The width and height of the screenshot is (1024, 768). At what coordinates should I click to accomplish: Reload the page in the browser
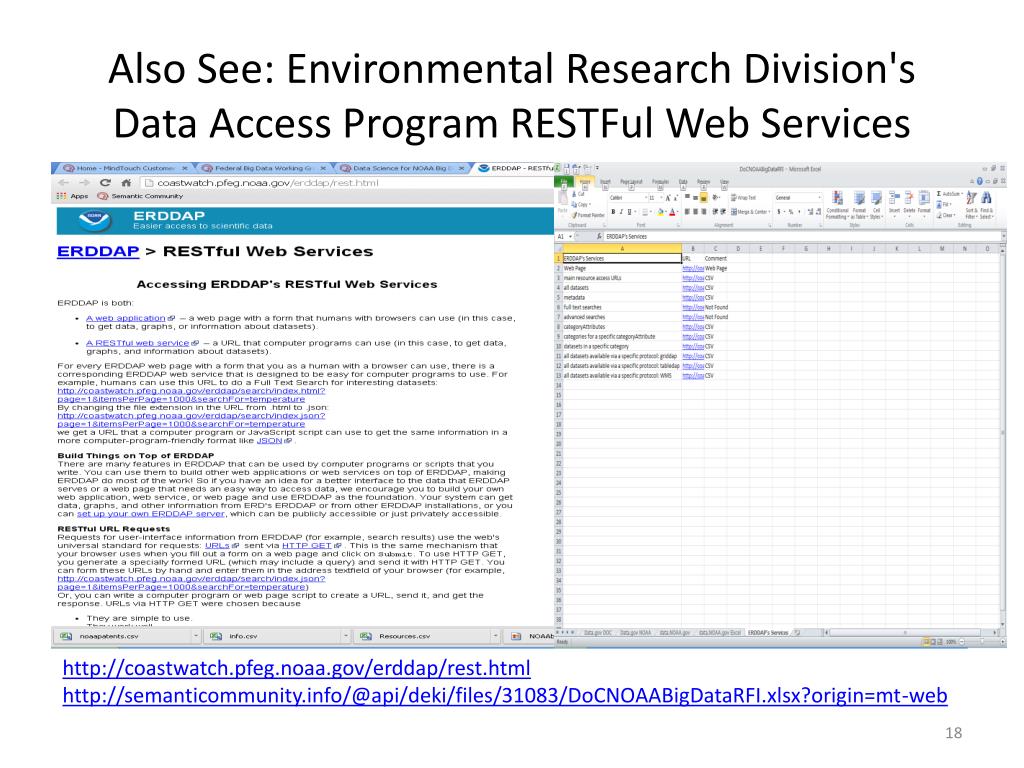coord(105,183)
